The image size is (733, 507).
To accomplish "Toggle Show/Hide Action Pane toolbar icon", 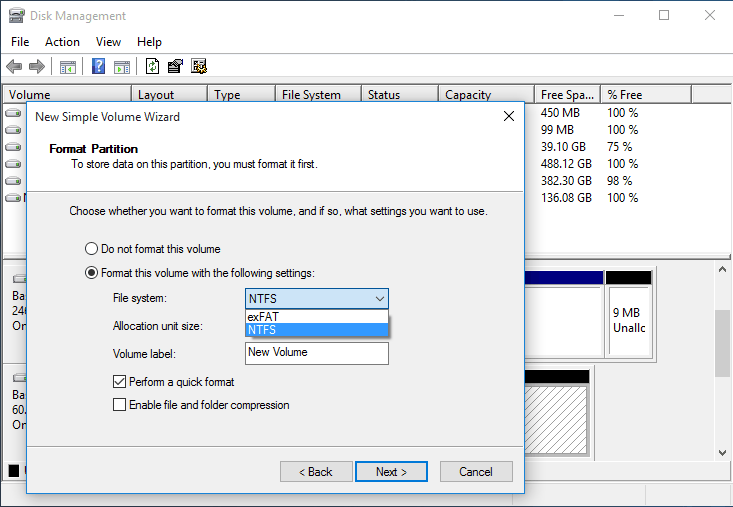I will [122, 66].
